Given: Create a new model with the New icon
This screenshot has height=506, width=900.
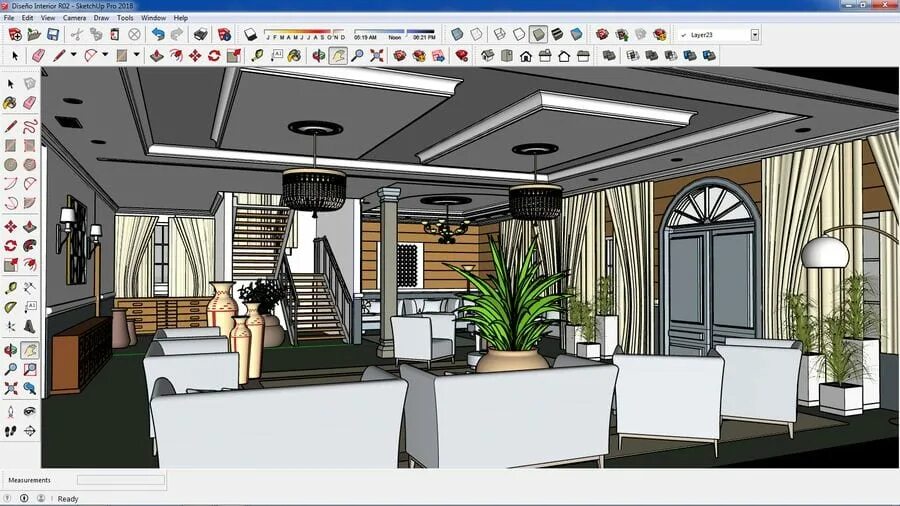Looking at the screenshot, I should pyautogui.click(x=15, y=34).
